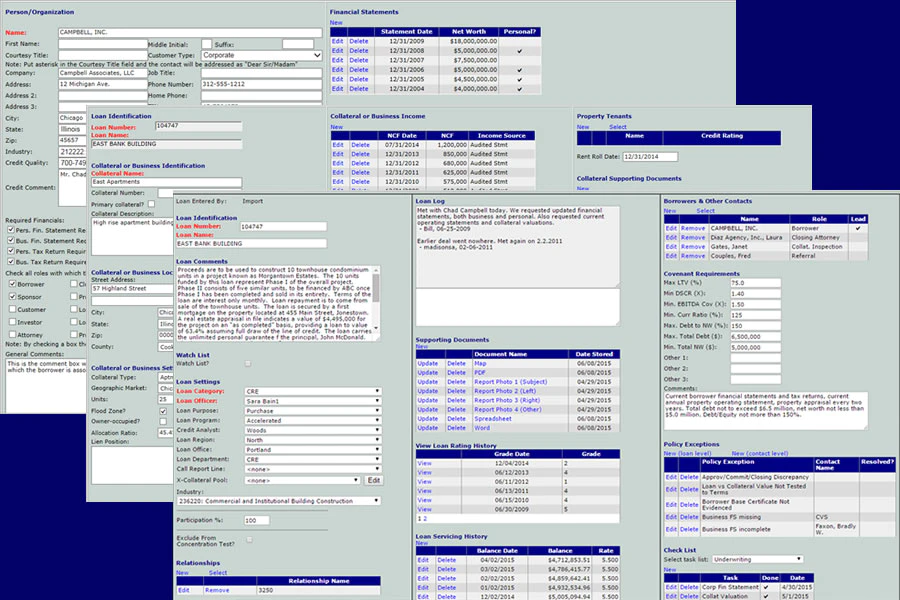Open the Spreadsheet supporting document
Image resolution: width=900 pixels, height=600 pixels.
tap(493, 419)
